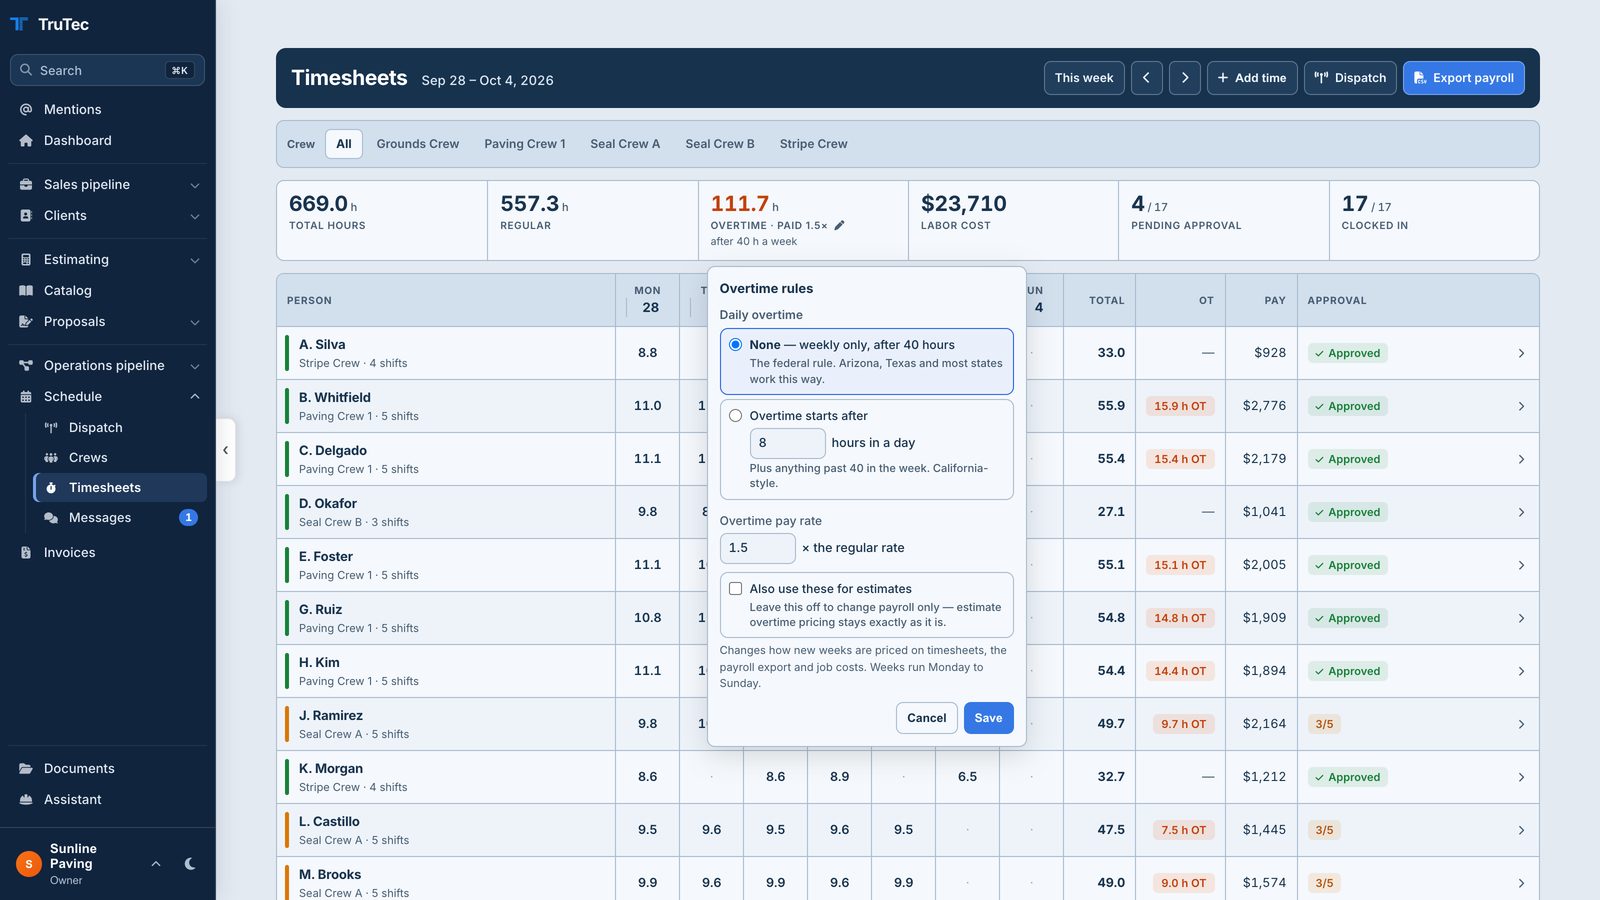Viewport: 1600px width, 900px height.
Task: Open Dispatch from the header button
Action: click(1350, 78)
